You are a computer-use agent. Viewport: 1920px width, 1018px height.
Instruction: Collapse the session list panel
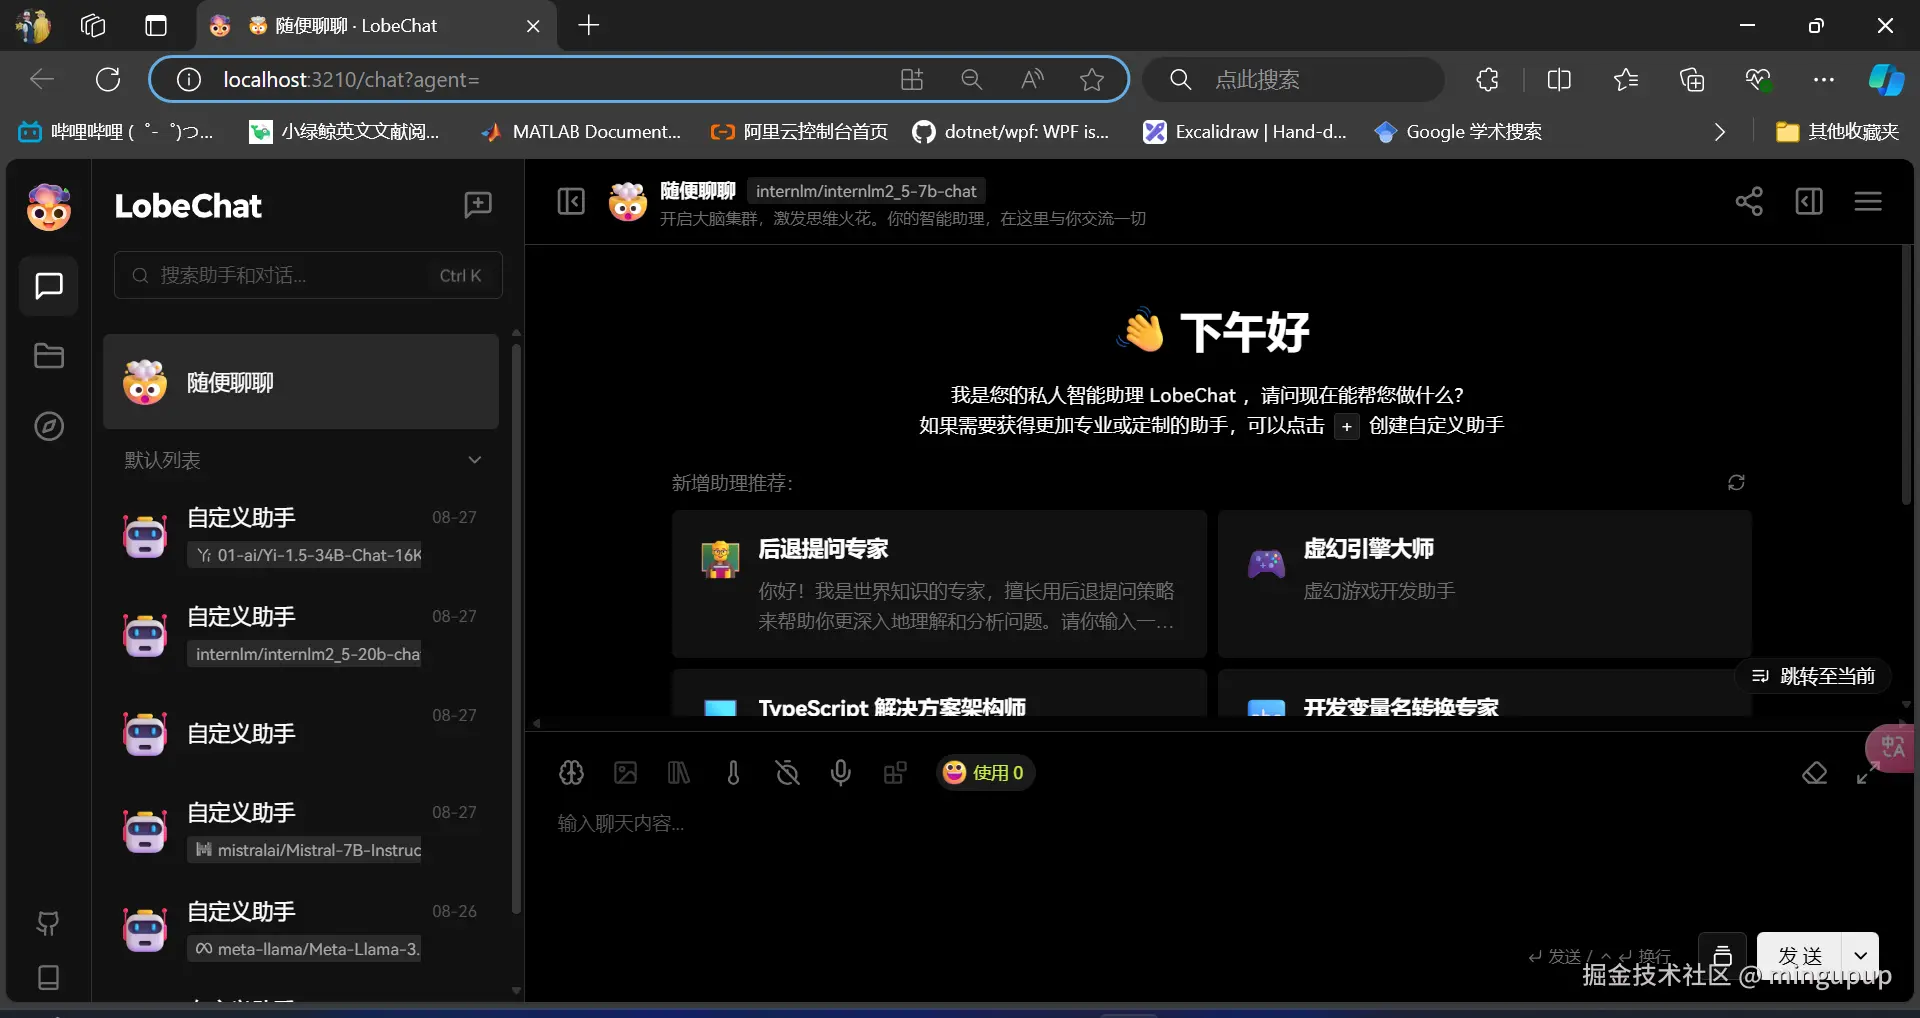click(571, 202)
